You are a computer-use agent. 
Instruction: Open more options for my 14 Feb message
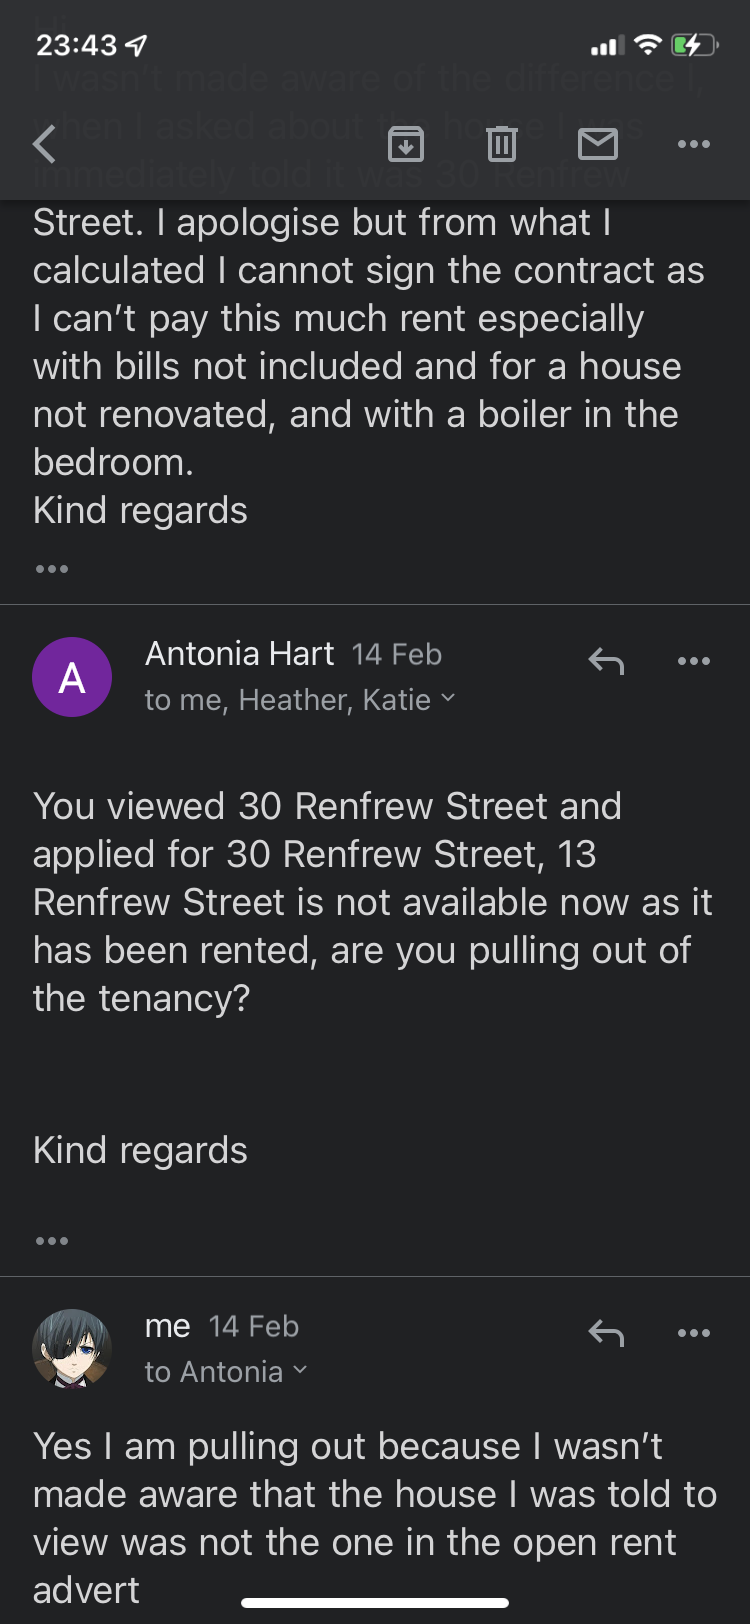click(693, 1333)
